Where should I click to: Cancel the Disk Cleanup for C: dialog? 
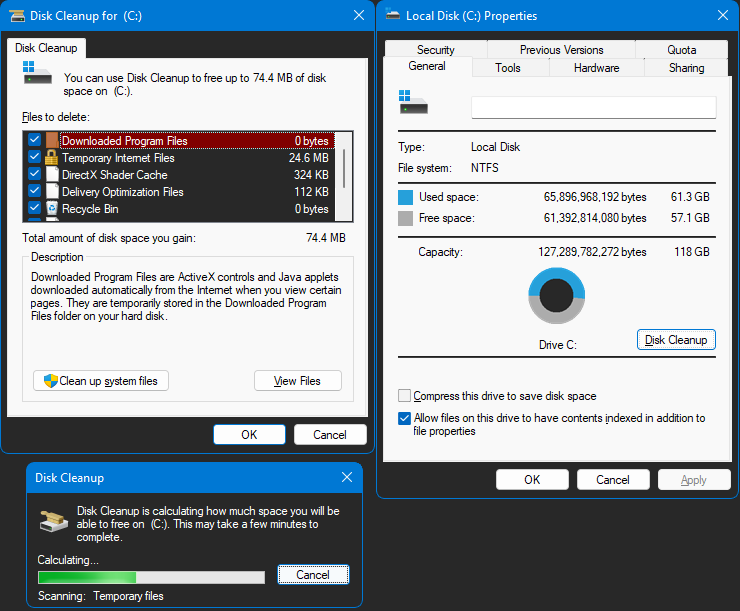point(330,435)
